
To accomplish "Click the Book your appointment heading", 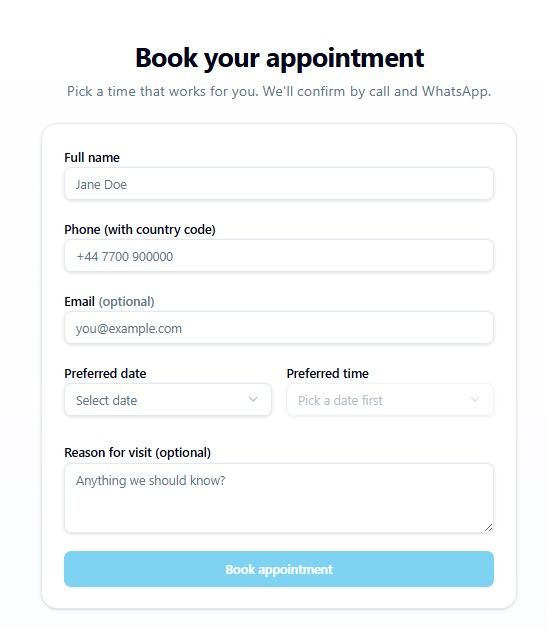I will point(280,58).
